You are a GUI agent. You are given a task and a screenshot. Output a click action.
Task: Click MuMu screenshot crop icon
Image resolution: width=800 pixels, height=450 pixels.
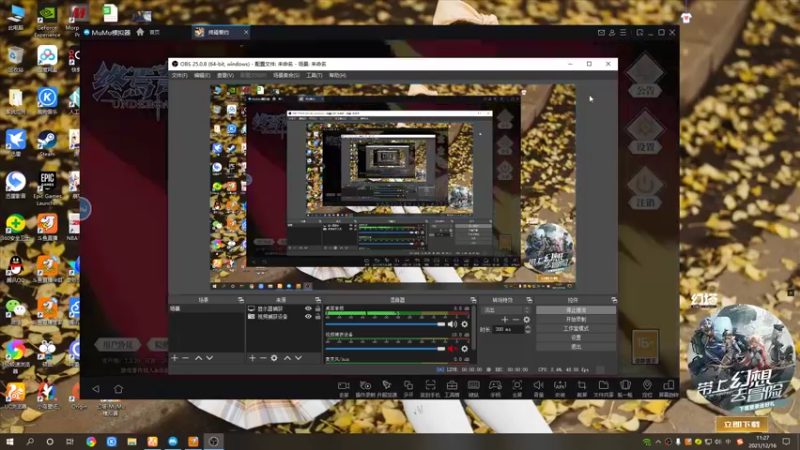[x=582, y=388]
